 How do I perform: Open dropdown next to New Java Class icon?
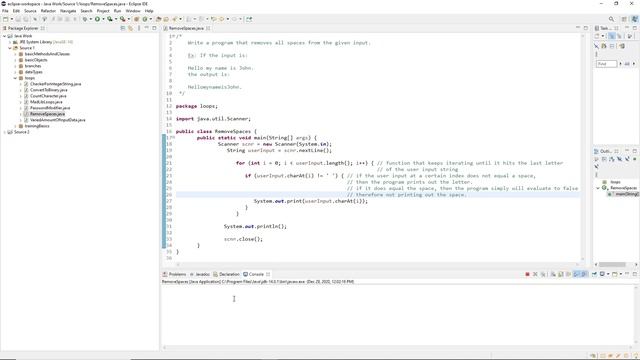151,19
